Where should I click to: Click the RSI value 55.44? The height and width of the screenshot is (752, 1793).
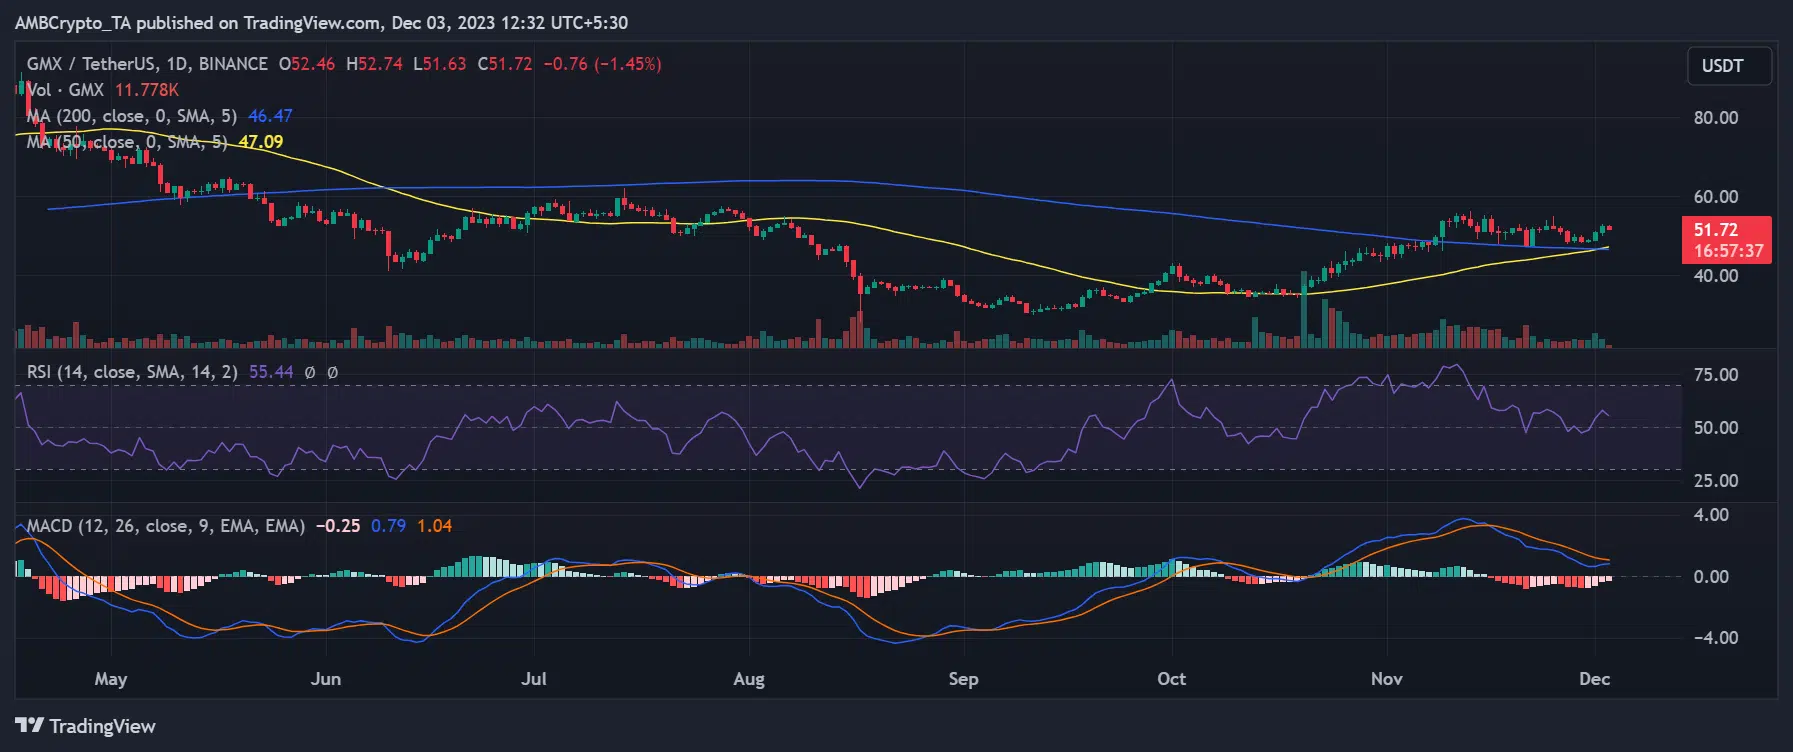tap(271, 372)
